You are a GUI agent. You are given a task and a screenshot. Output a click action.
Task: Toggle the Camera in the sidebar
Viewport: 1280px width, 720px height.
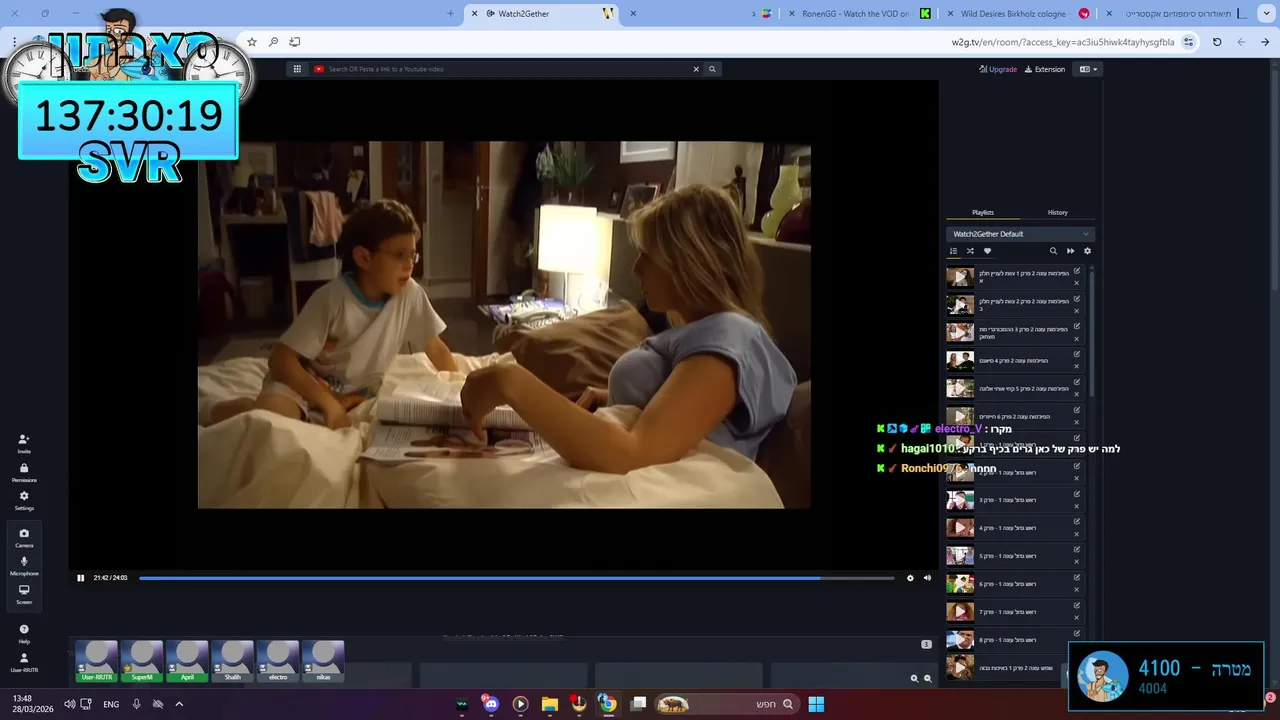[24, 538]
